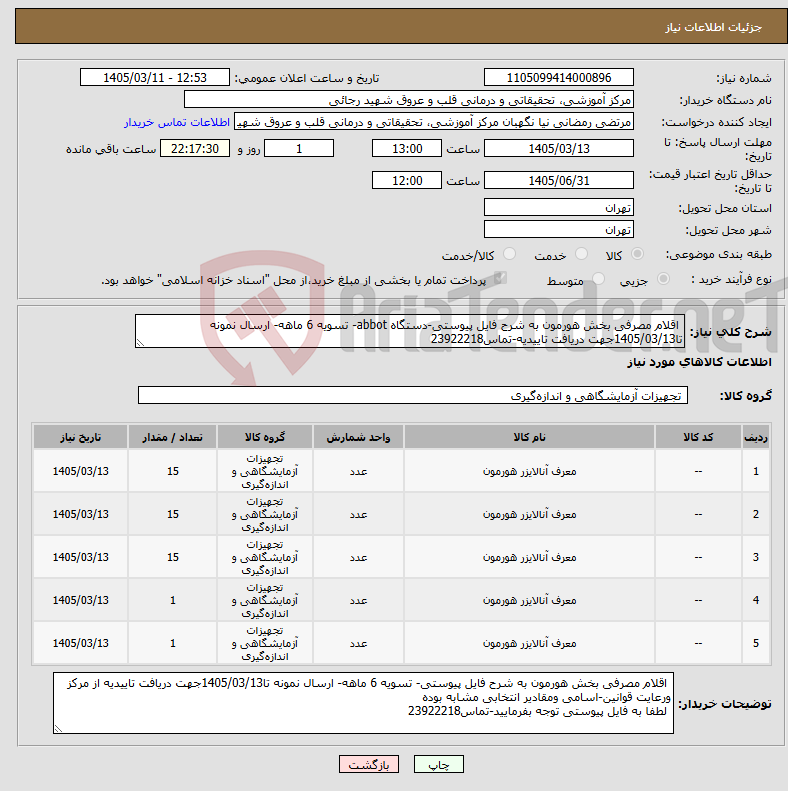Click the اطلاعات کالاهای مورد نیاز heading
Viewport: 788px width, 791px height.
699,362
